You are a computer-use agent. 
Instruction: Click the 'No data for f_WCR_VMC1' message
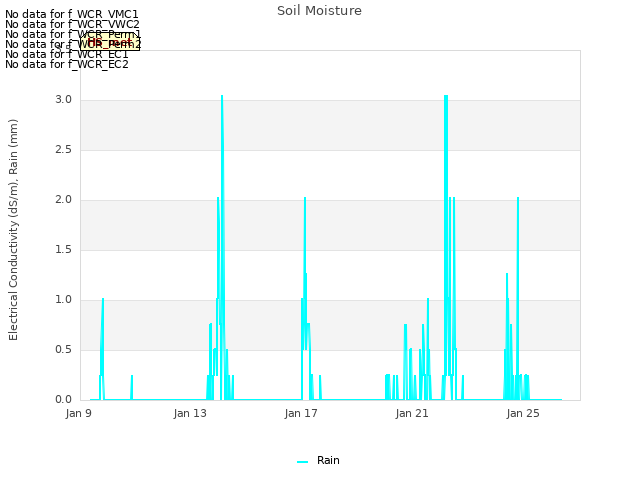tap(72, 14)
